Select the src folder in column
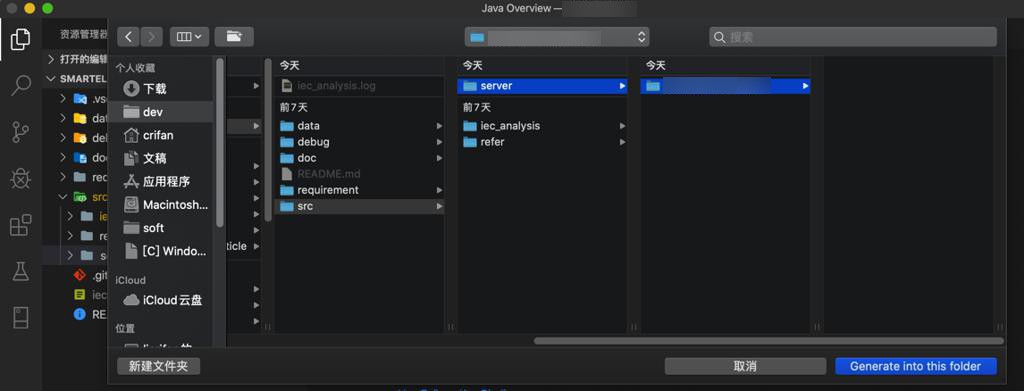The width and height of the screenshot is (1024, 391). 359,206
